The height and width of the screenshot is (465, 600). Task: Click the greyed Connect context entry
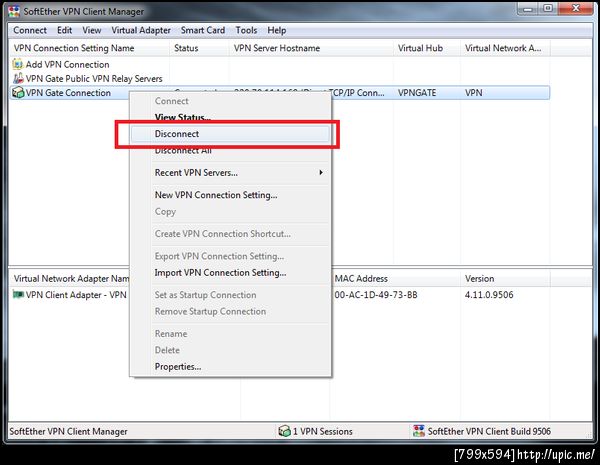230,101
